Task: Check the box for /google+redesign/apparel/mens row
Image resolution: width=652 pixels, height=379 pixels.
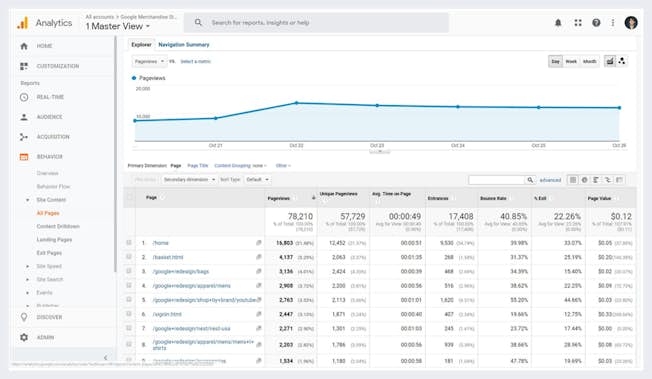Action: click(129, 285)
